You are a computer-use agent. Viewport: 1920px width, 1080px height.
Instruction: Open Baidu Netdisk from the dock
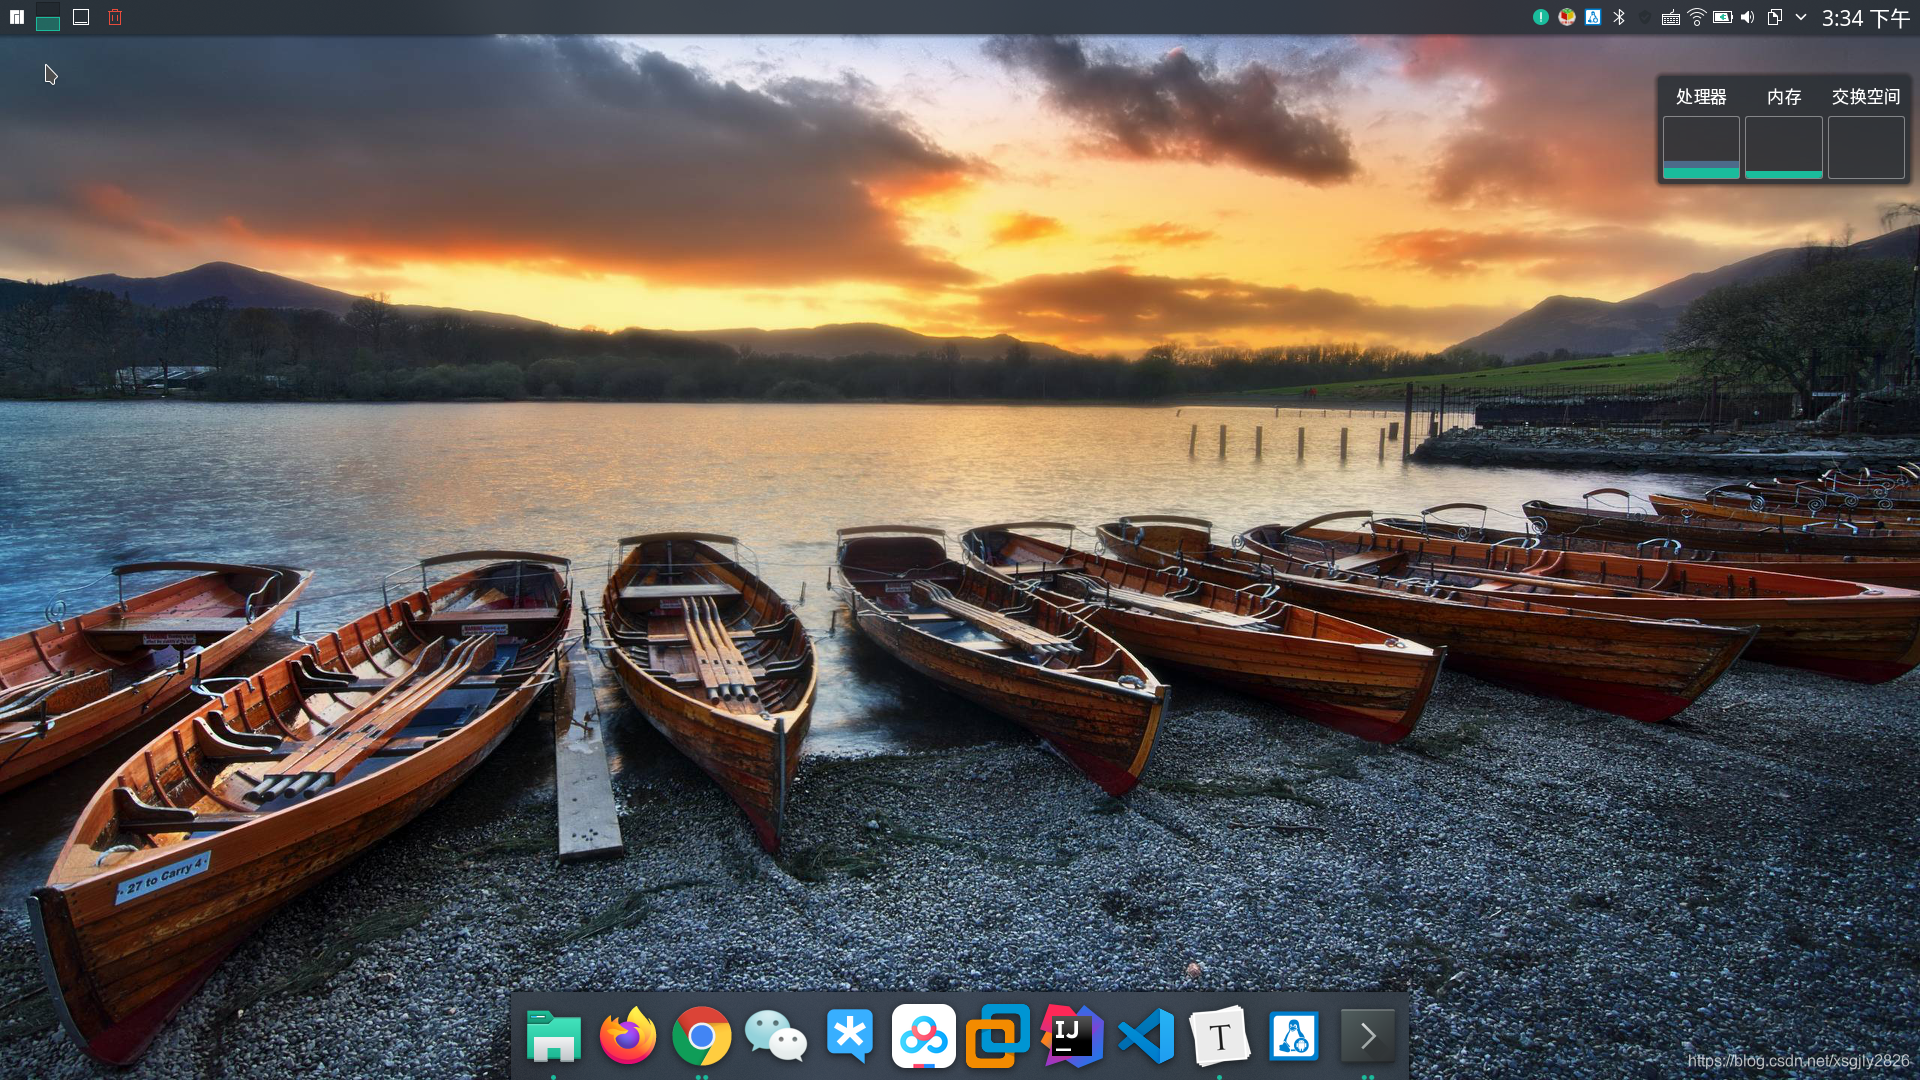pos(923,1037)
